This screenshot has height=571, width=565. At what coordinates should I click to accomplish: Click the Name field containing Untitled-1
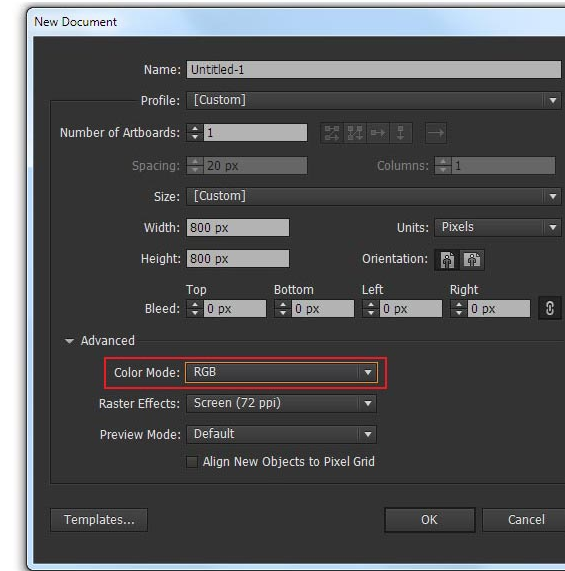[374, 70]
